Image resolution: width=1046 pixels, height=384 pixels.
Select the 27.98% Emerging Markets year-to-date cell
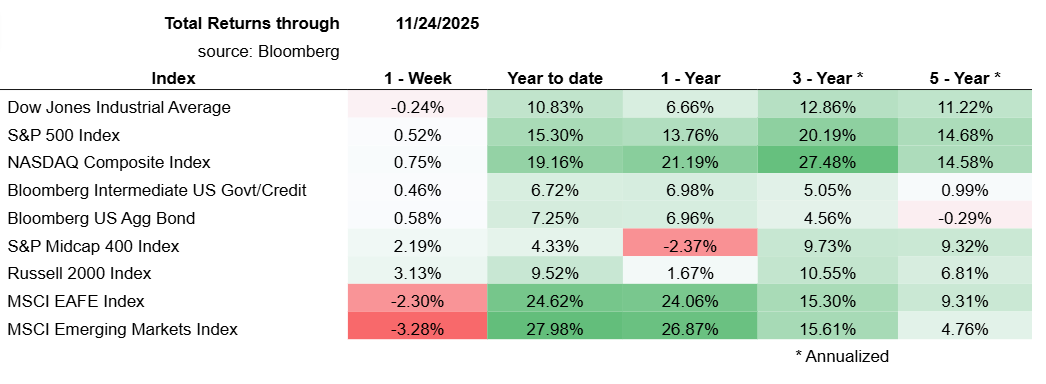pyautogui.click(x=555, y=329)
